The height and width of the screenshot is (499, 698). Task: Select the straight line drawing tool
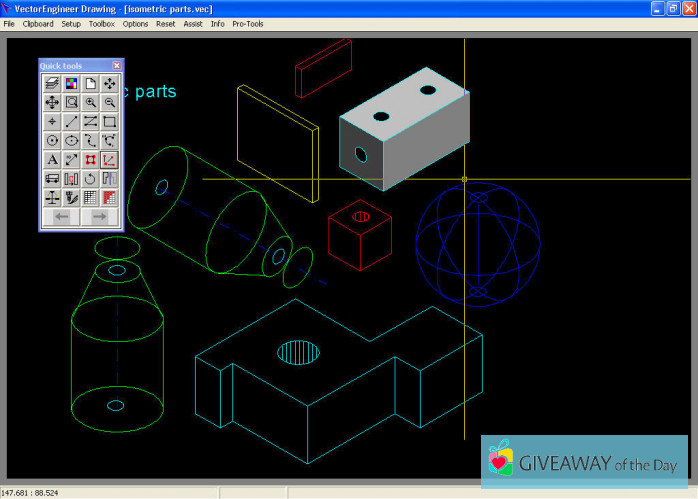[x=71, y=121]
